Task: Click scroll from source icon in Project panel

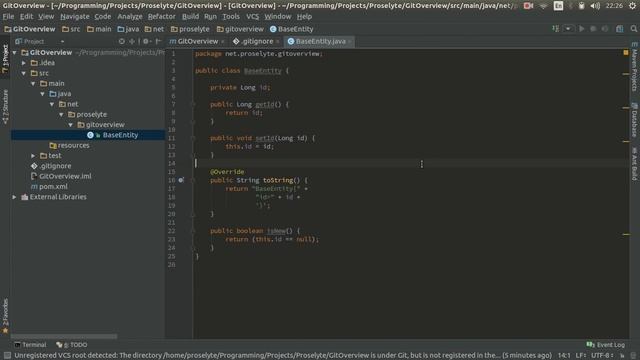Action: pyautogui.click(x=122, y=41)
